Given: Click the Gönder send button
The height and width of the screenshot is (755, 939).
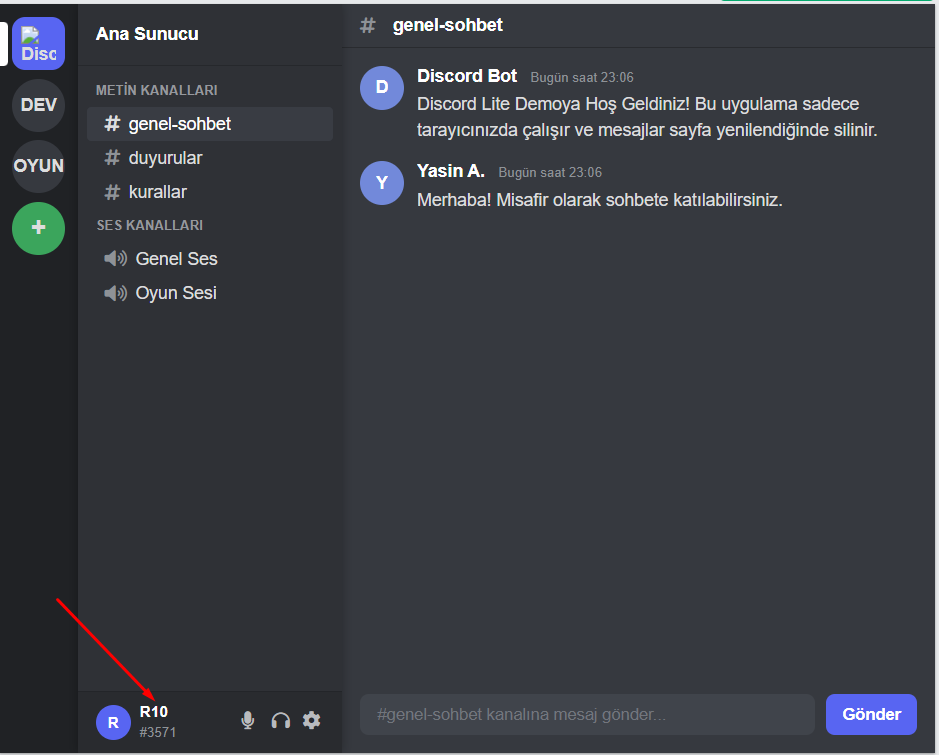Looking at the screenshot, I should point(871,714).
